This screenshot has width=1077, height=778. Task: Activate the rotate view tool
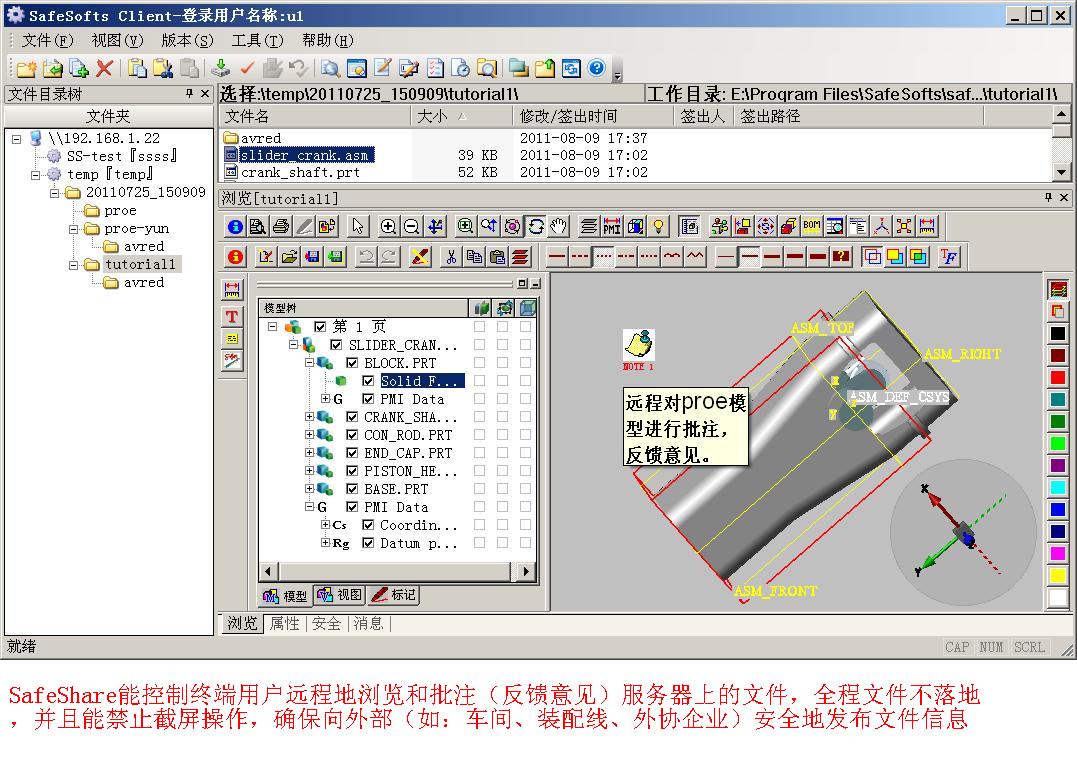click(x=536, y=226)
